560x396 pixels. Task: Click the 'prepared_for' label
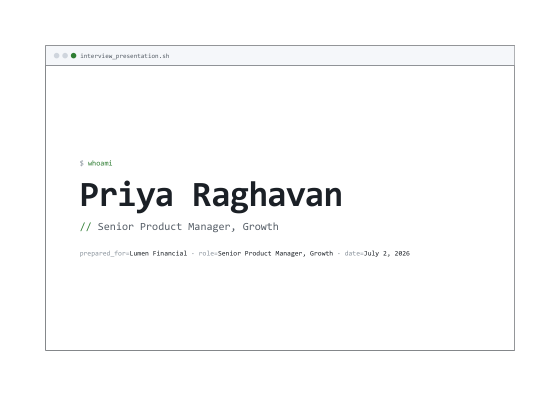[x=103, y=254]
